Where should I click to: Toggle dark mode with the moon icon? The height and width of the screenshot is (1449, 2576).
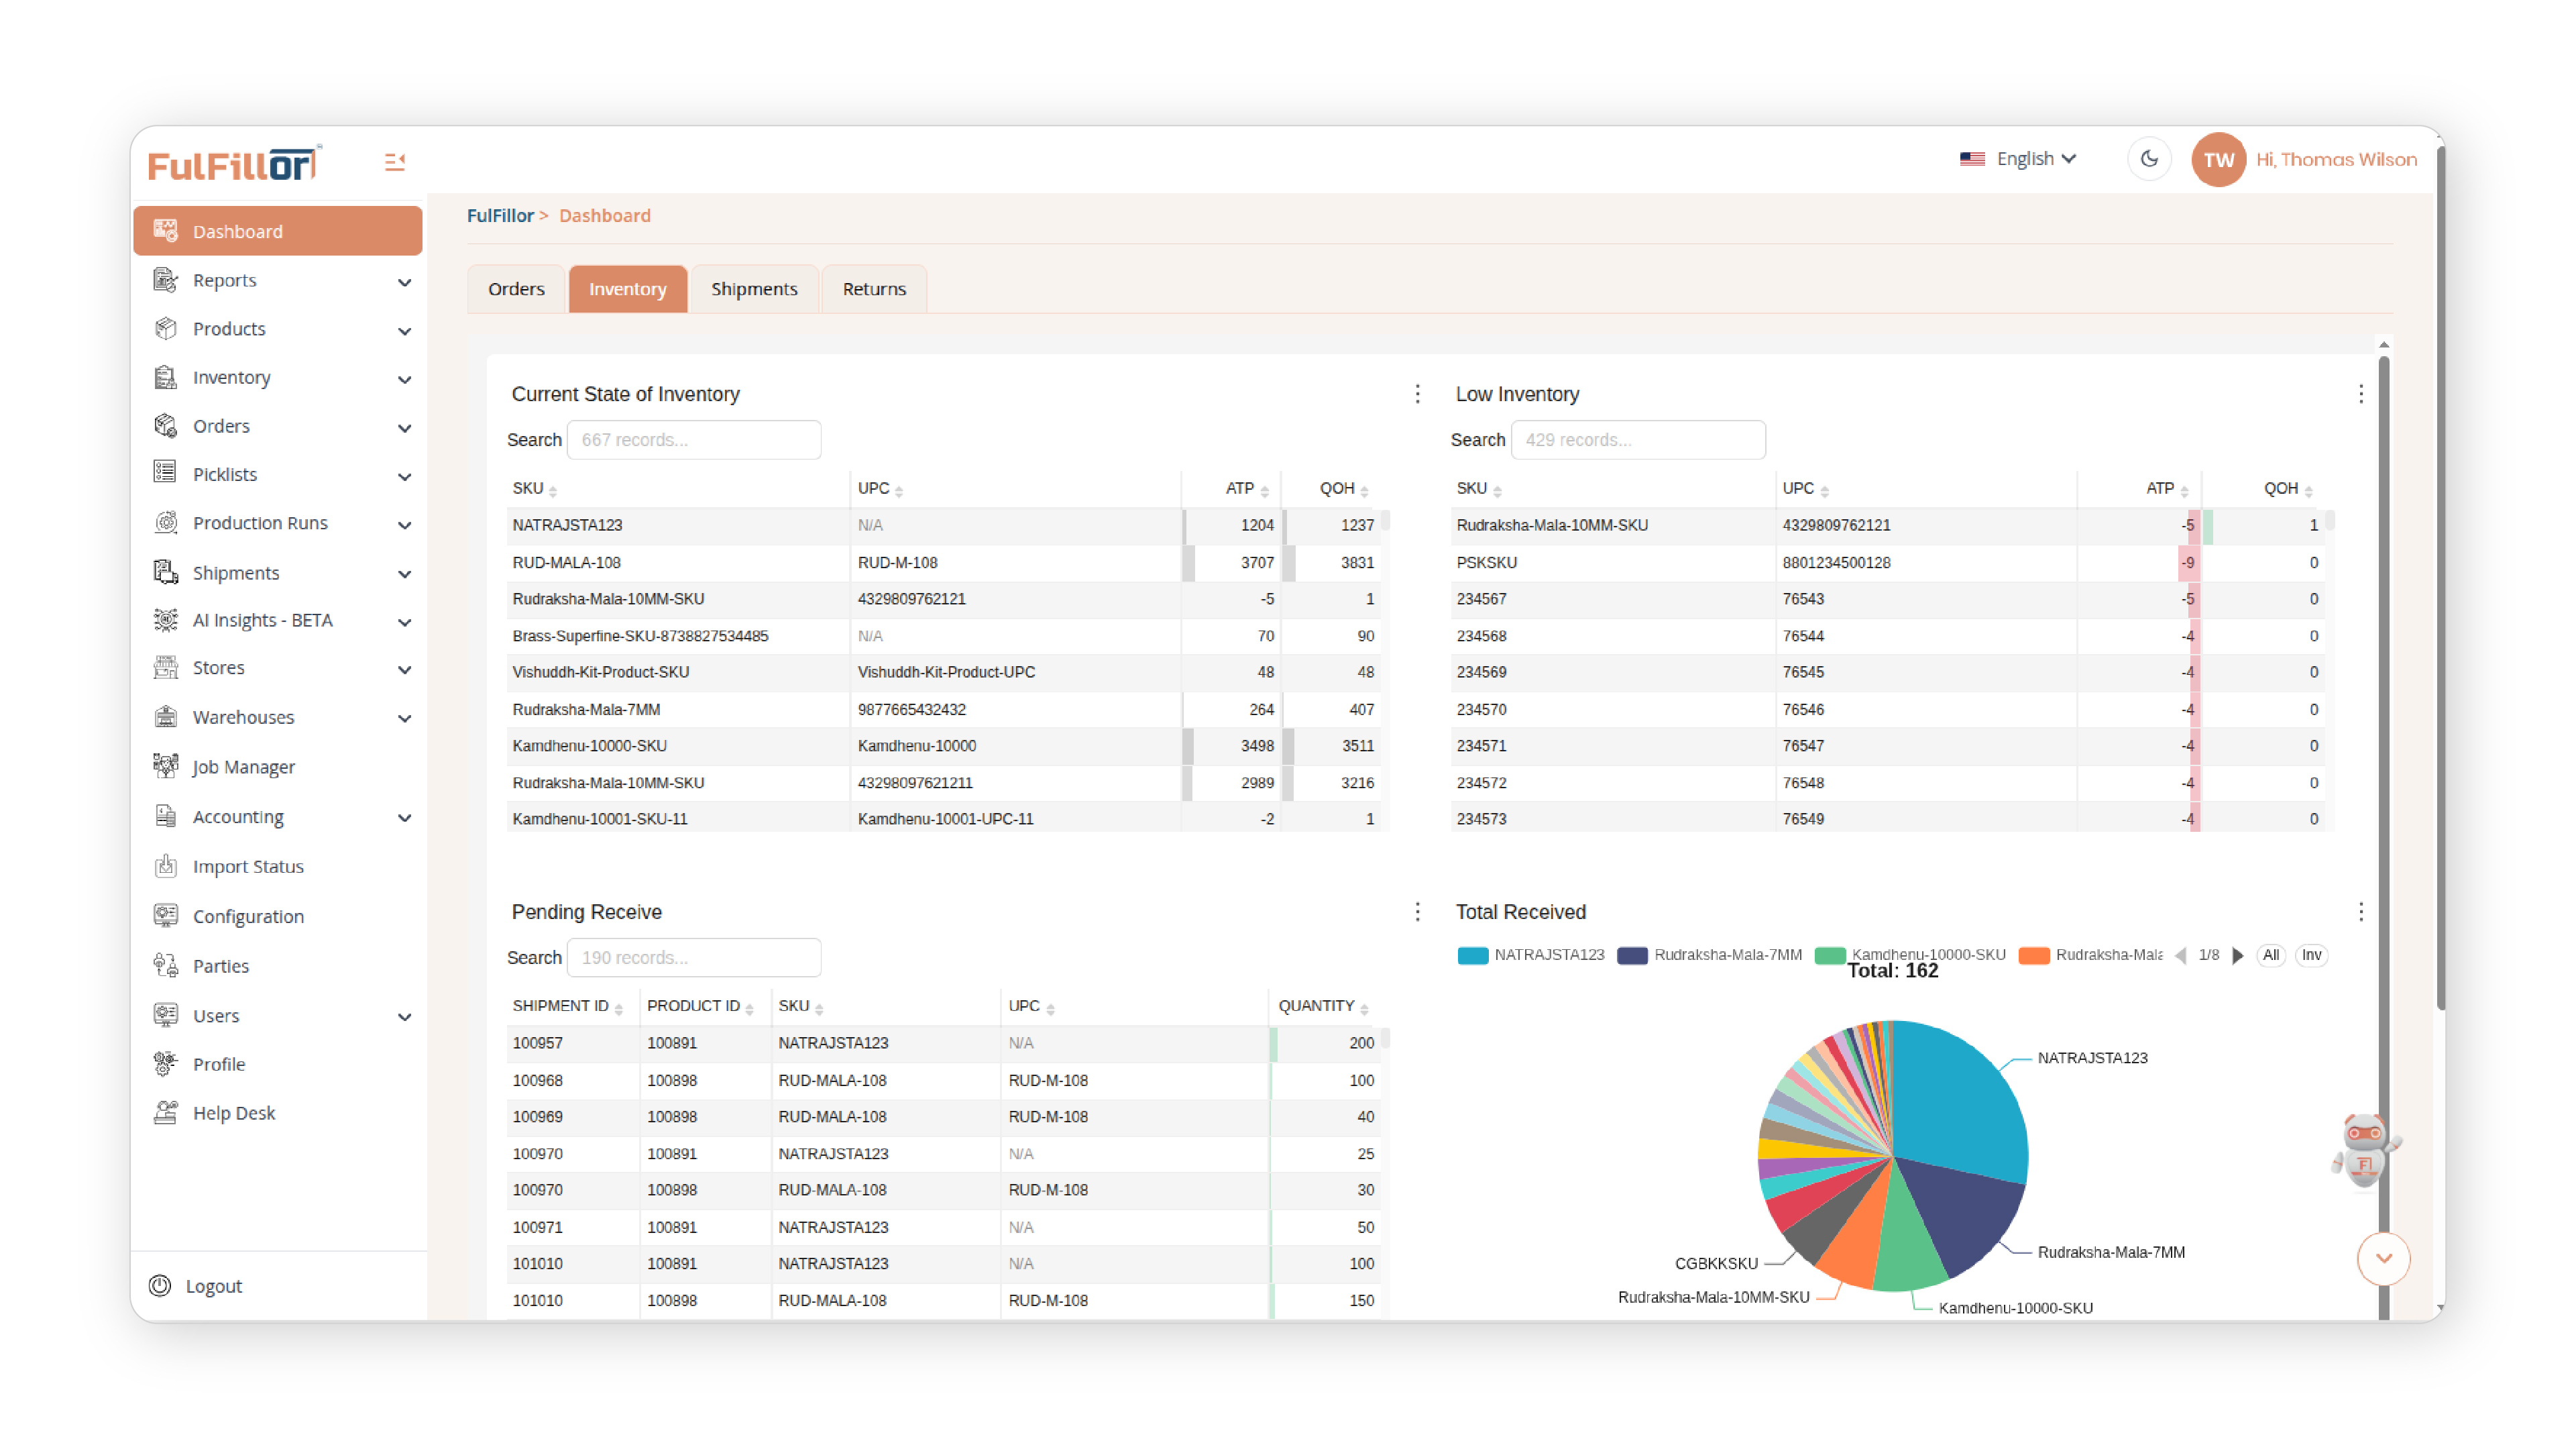click(2149, 158)
